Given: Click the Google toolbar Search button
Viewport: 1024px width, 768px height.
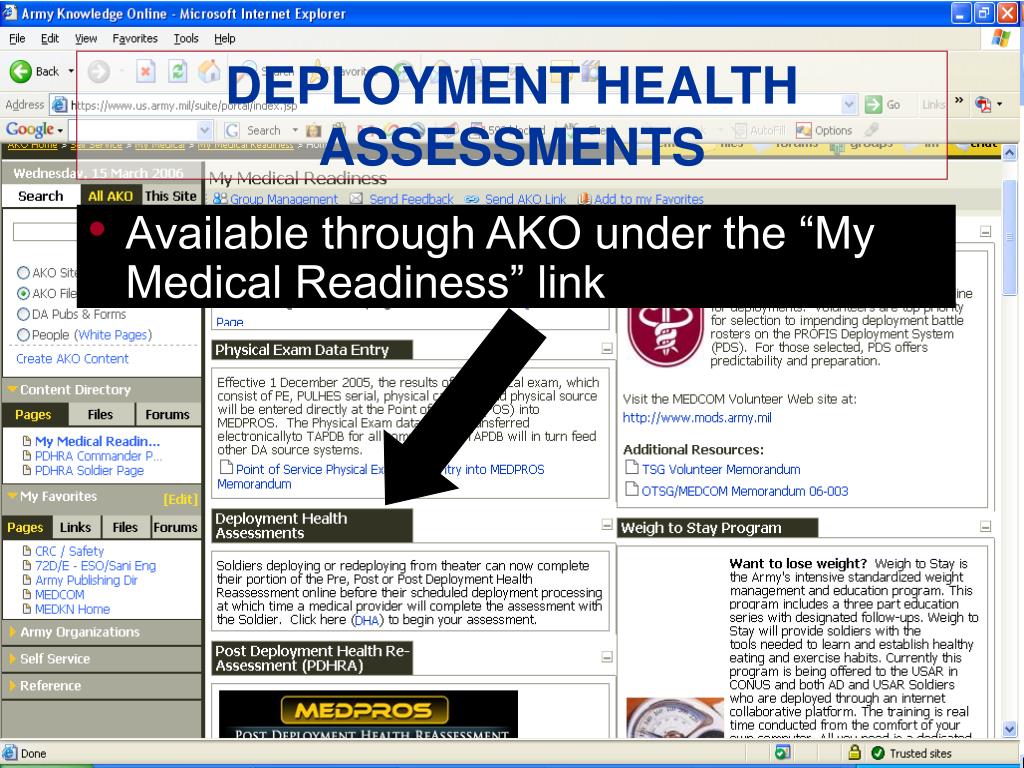Looking at the screenshot, I should click(x=253, y=130).
